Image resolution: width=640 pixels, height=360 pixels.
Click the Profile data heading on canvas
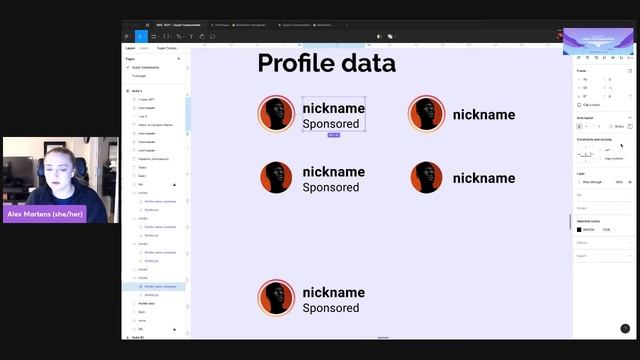coord(327,63)
